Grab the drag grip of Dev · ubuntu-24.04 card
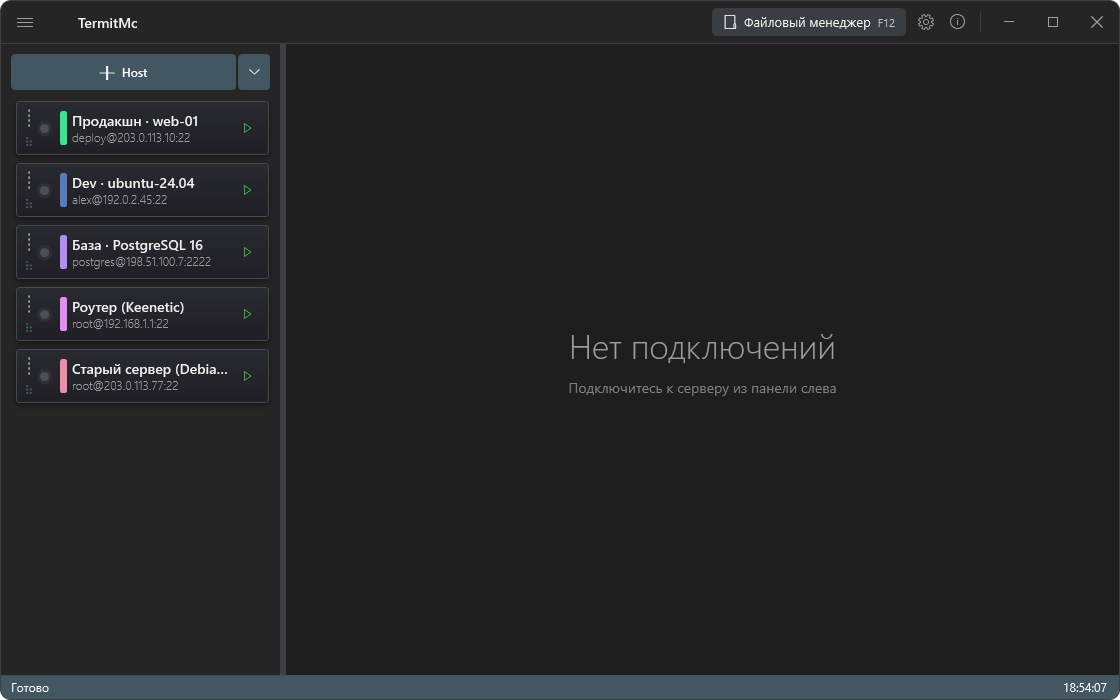 (29, 204)
